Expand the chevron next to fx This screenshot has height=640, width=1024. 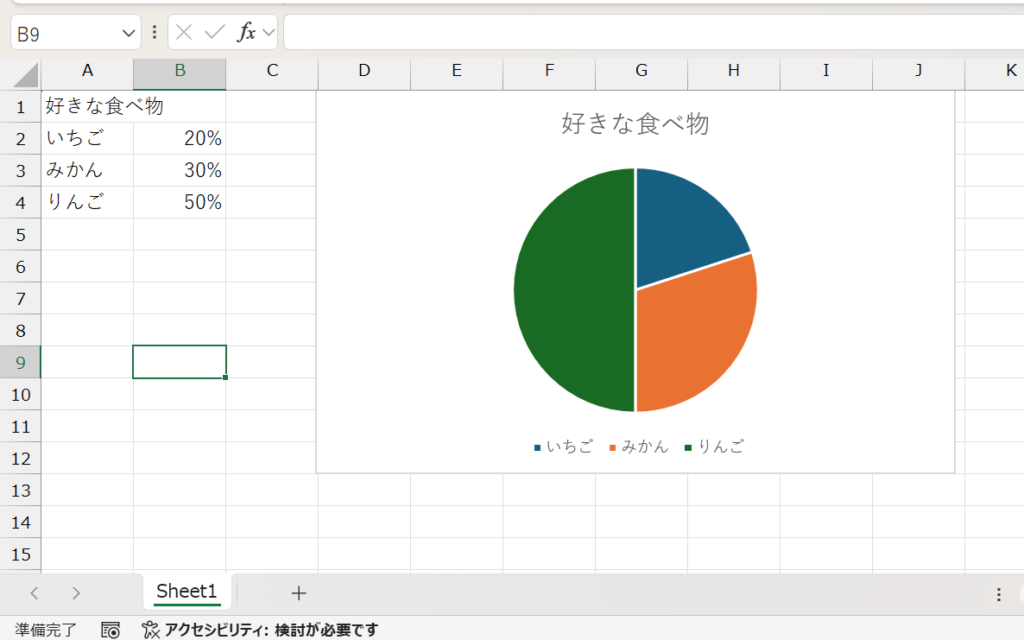[x=268, y=32]
